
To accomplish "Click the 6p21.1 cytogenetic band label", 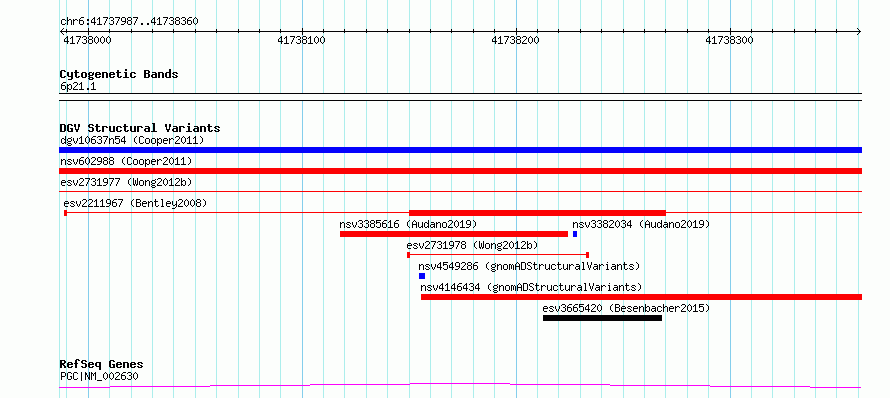I will (78, 86).
